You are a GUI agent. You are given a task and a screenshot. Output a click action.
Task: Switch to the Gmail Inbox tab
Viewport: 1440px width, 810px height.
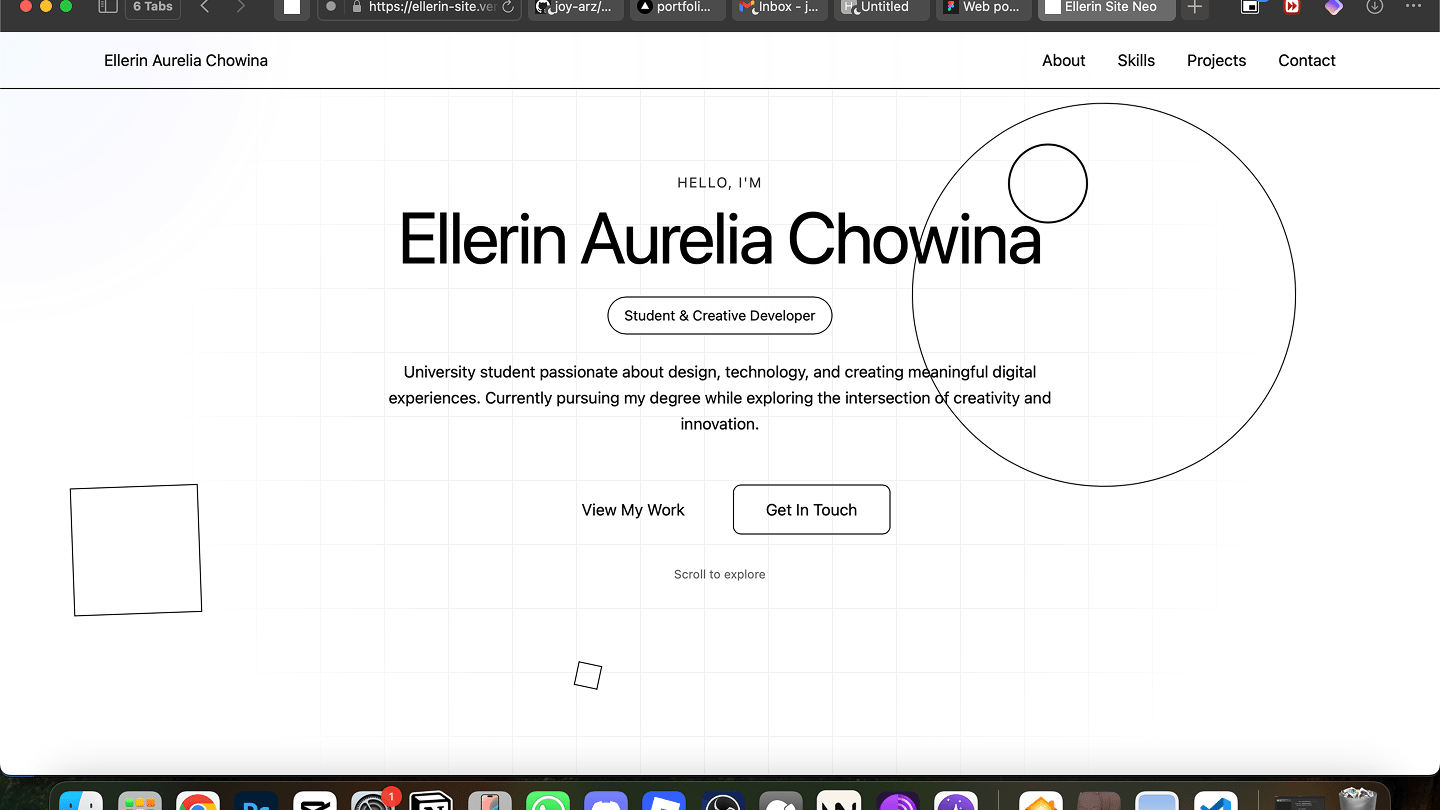point(780,7)
